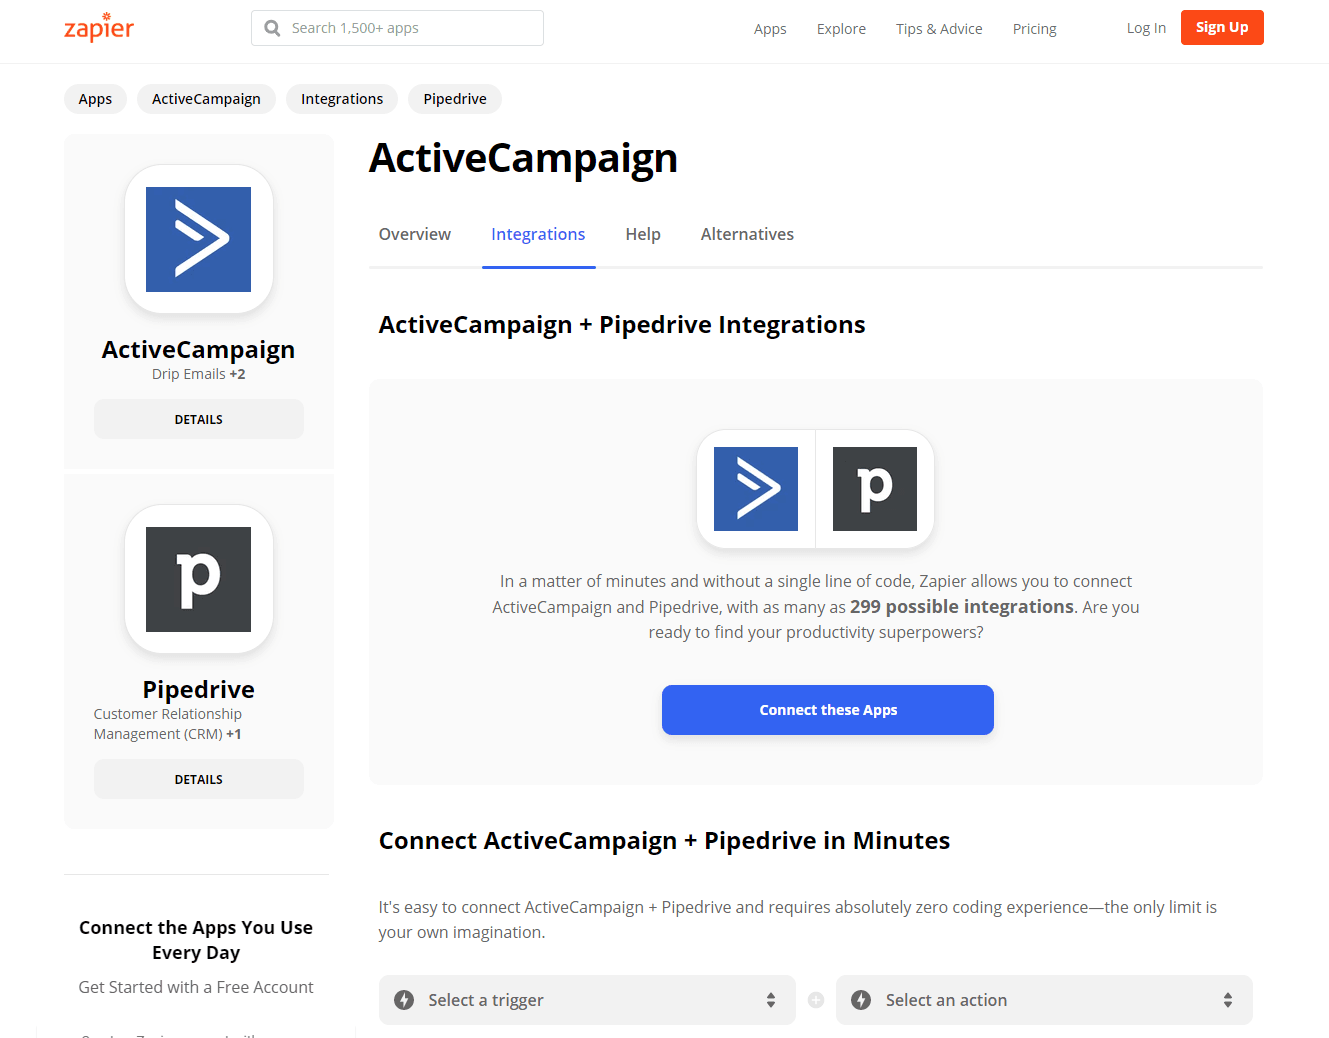Select the ActiveCampaign breadcrumb chip
This screenshot has height=1038, width=1329.
(x=206, y=99)
